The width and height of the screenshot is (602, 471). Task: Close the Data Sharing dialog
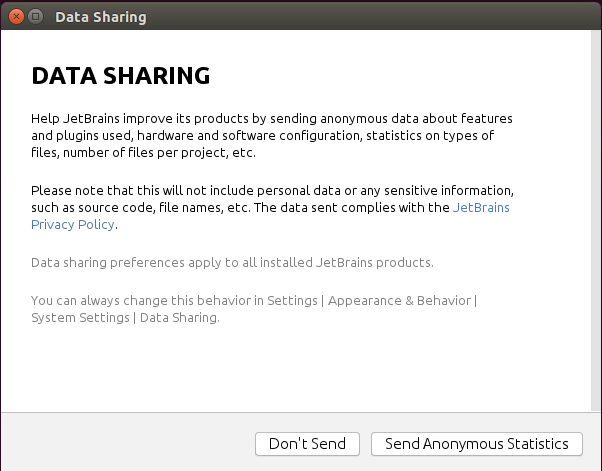pos(16,17)
